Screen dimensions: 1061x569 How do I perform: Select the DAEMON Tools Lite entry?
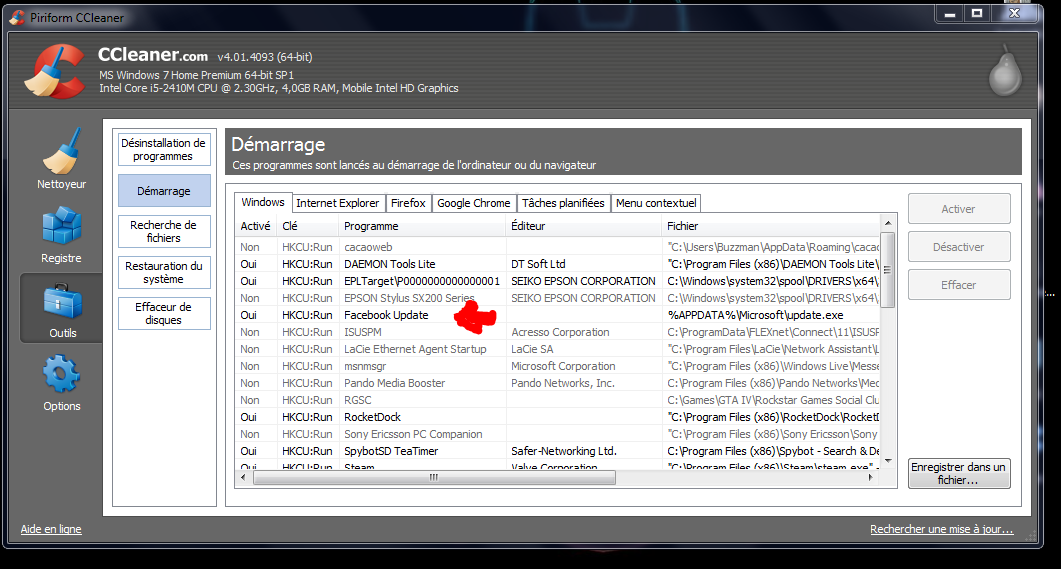(x=558, y=264)
